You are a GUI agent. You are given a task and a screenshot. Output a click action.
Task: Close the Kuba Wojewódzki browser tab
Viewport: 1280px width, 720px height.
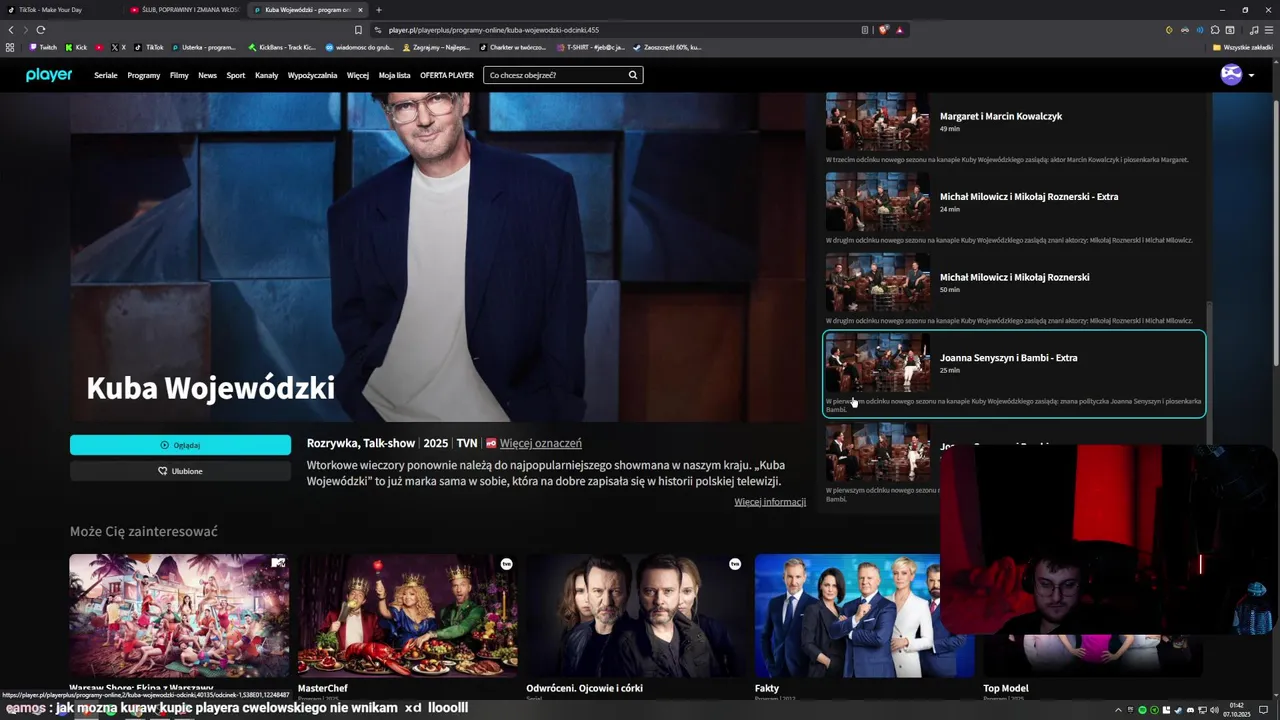(x=361, y=10)
